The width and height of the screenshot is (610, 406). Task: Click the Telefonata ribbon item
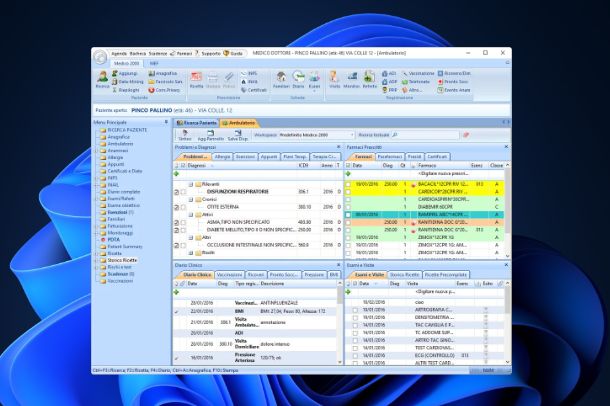pos(416,82)
